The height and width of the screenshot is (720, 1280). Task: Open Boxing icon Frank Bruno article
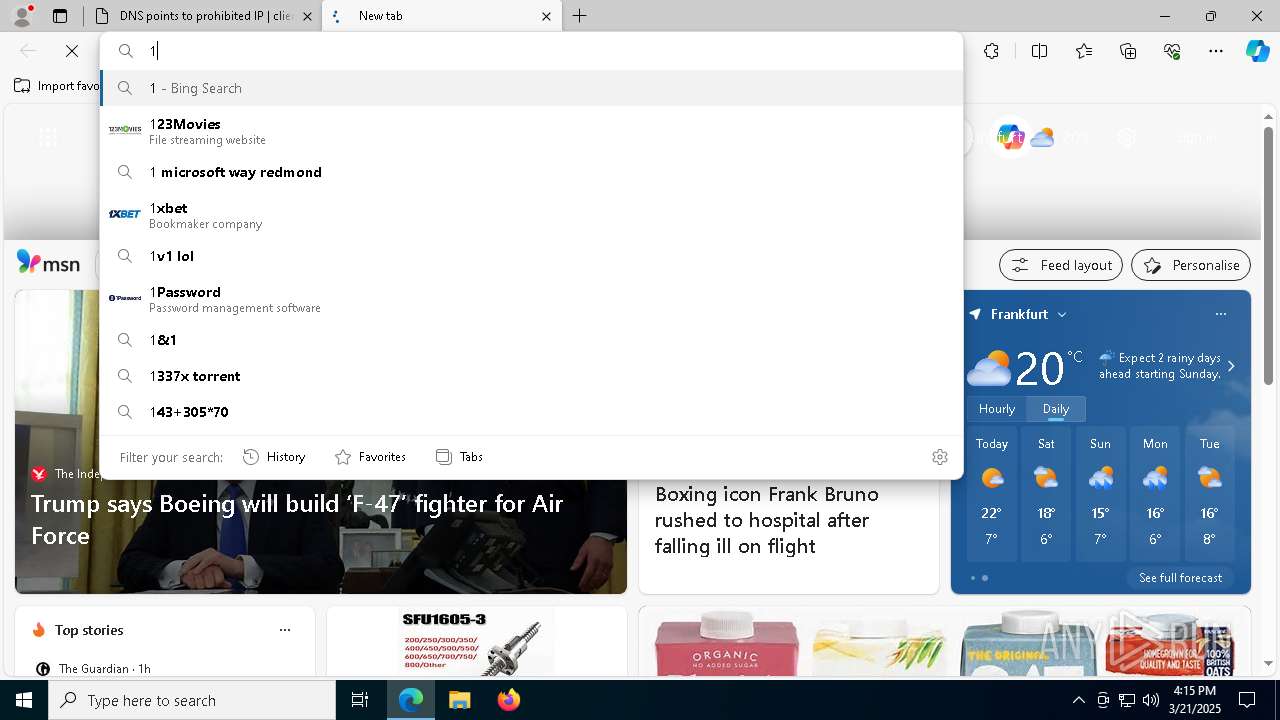pyautogui.click(x=767, y=520)
